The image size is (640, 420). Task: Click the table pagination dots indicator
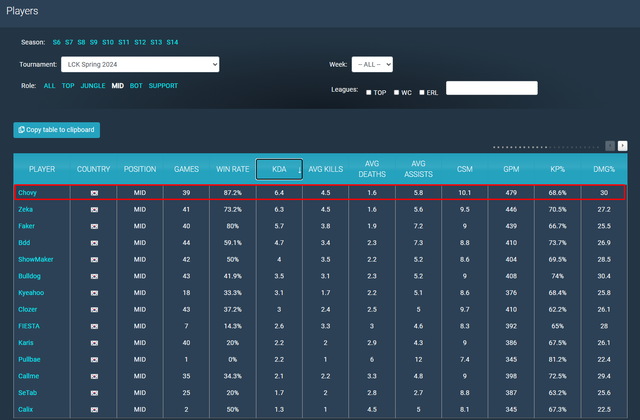pos(546,147)
